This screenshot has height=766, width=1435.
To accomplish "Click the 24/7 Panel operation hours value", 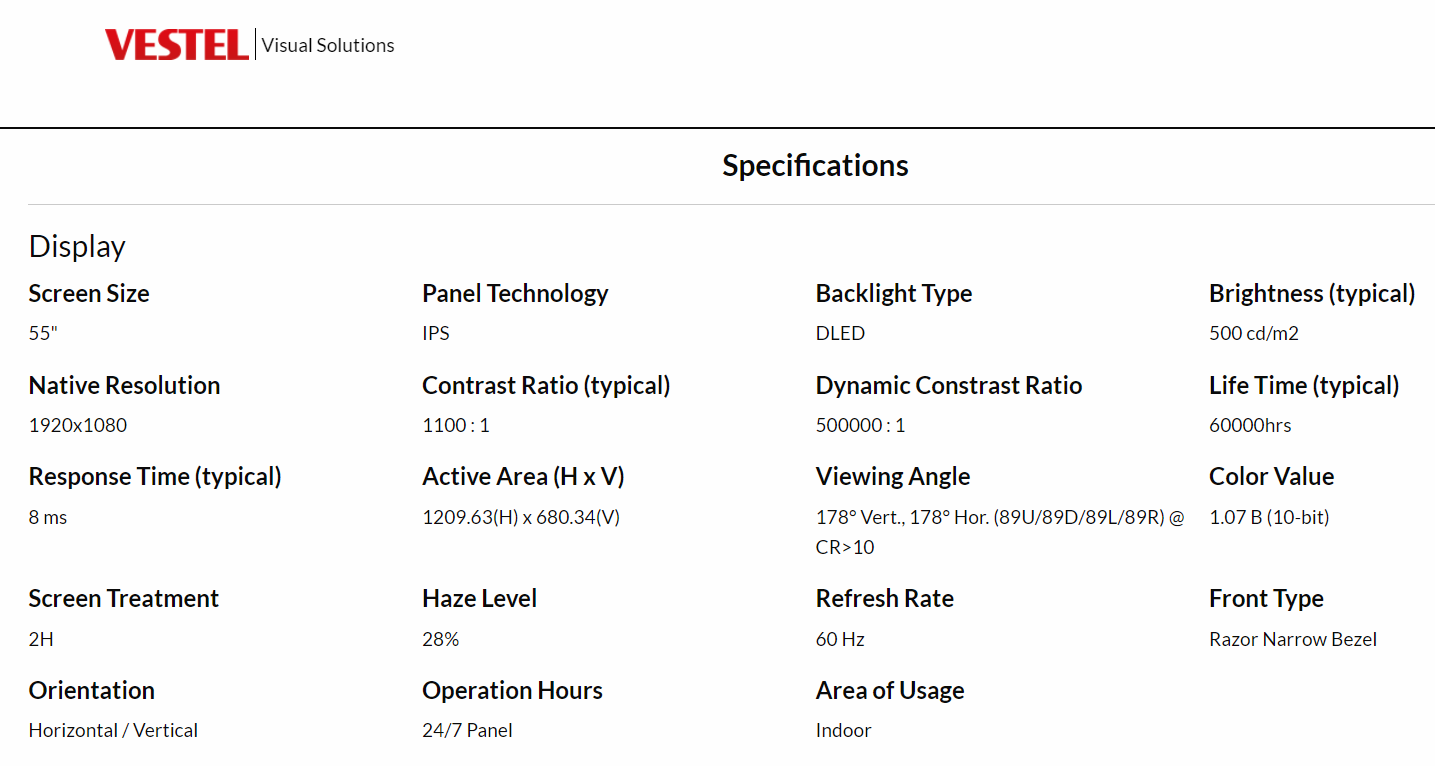I will click(467, 730).
